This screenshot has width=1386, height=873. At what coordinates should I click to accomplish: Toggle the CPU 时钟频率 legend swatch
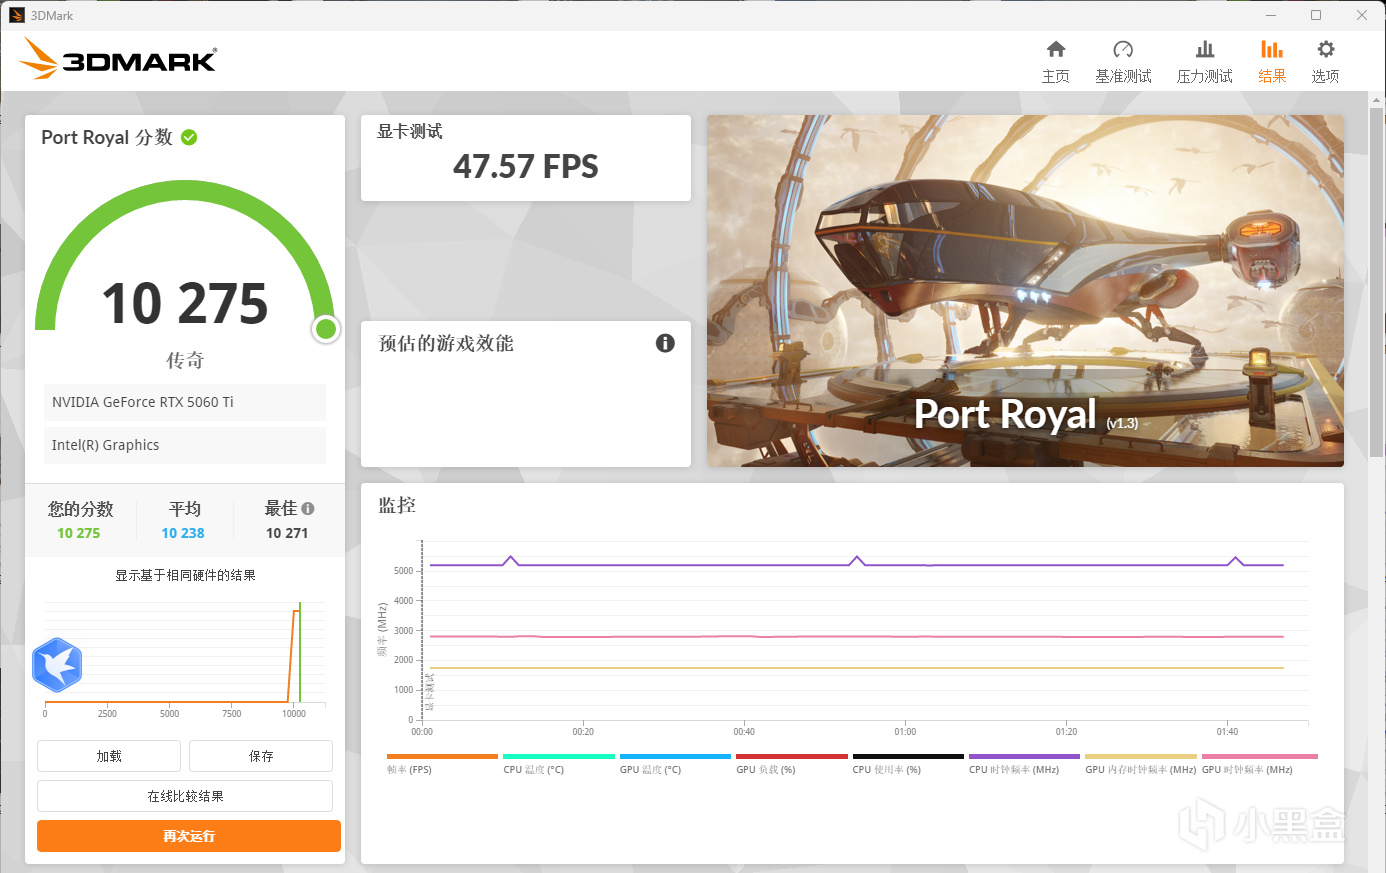click(x=1025, y=756)
